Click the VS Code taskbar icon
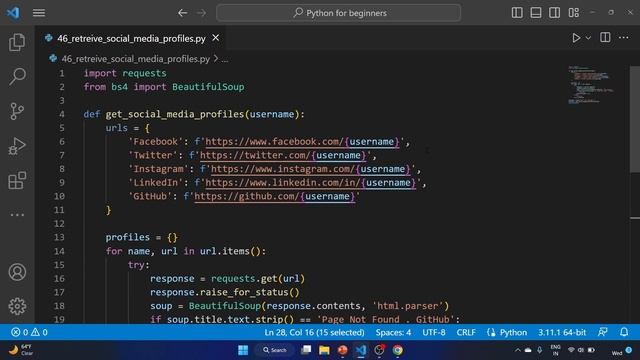The width and height of the screenshot is (640, 360). [x=361, y=350]
